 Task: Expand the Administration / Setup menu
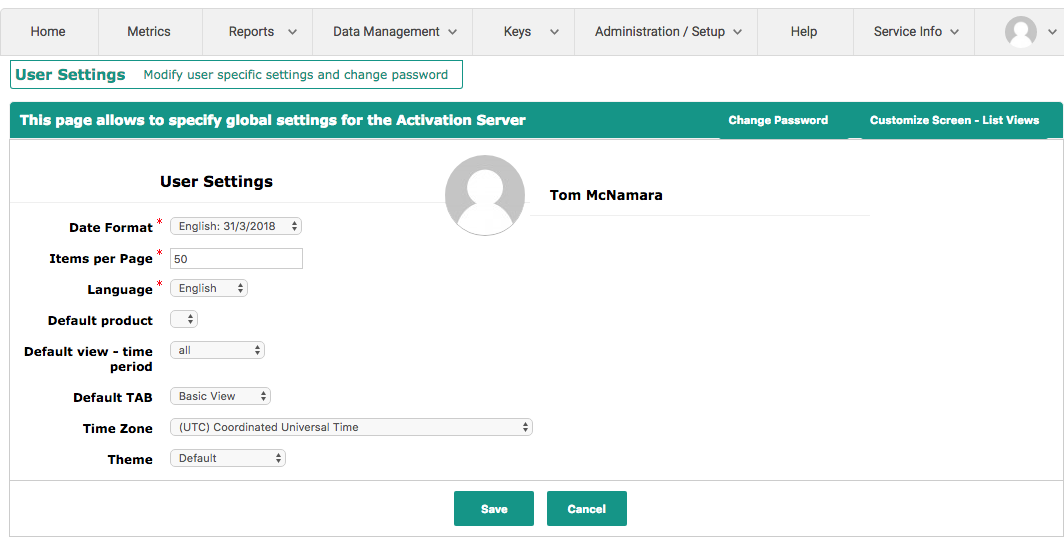pyautogui.click(x=667, y=32)
